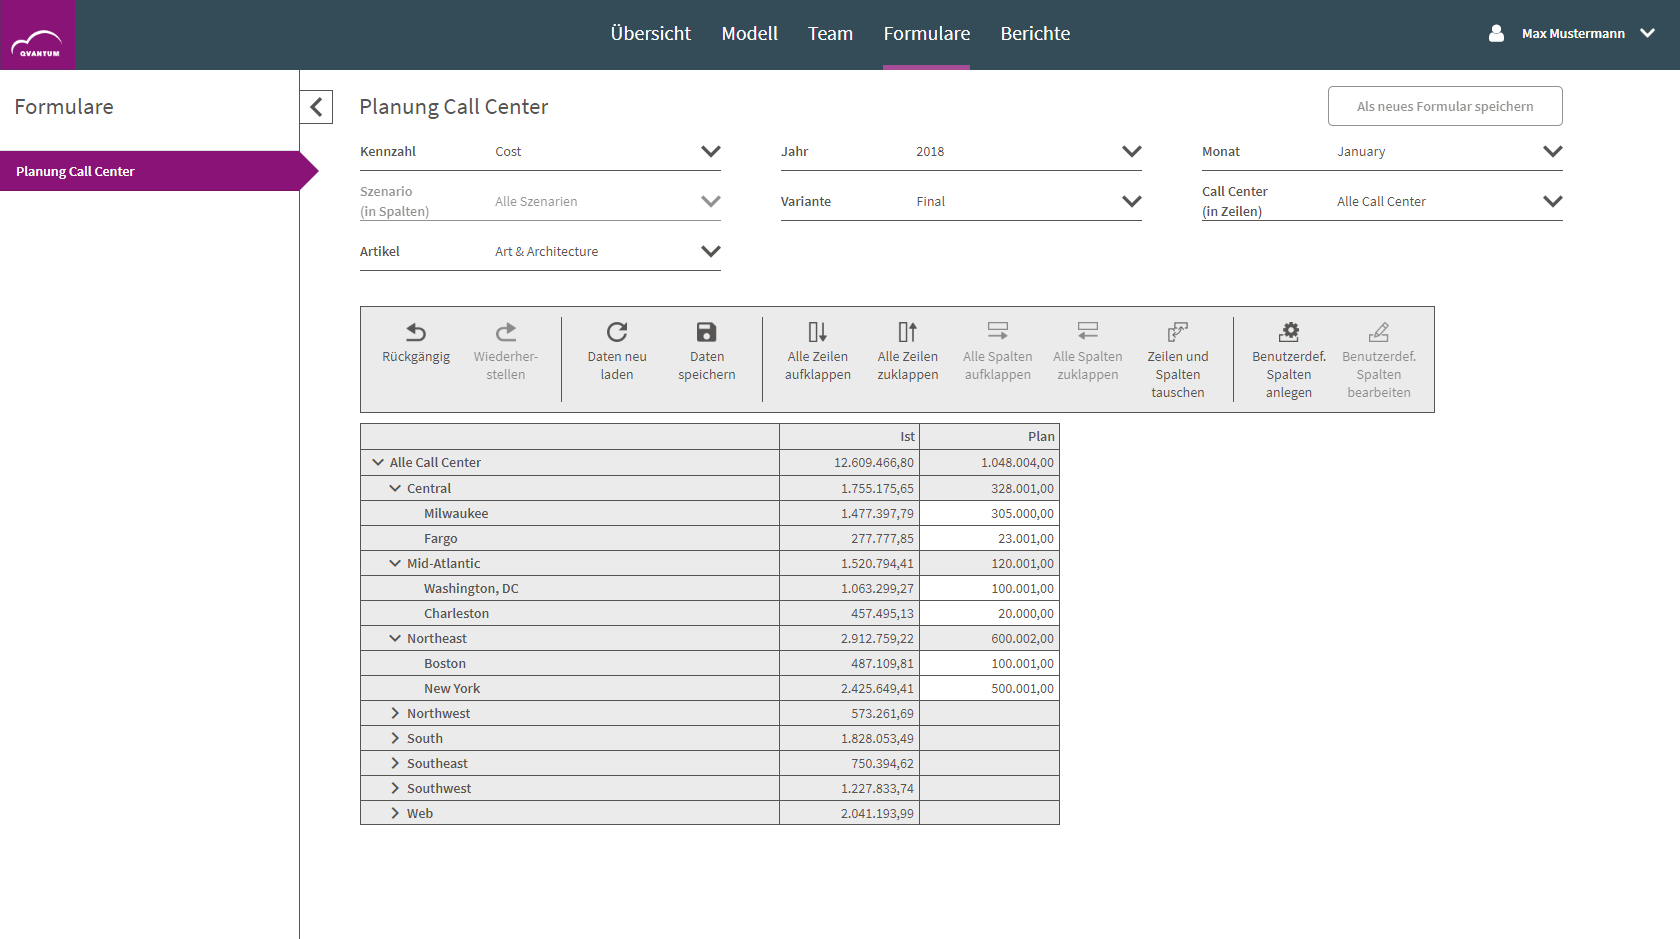The image size is (1680, 939).
Task: Select the Charleston row label
Action: tap(456, 613)
